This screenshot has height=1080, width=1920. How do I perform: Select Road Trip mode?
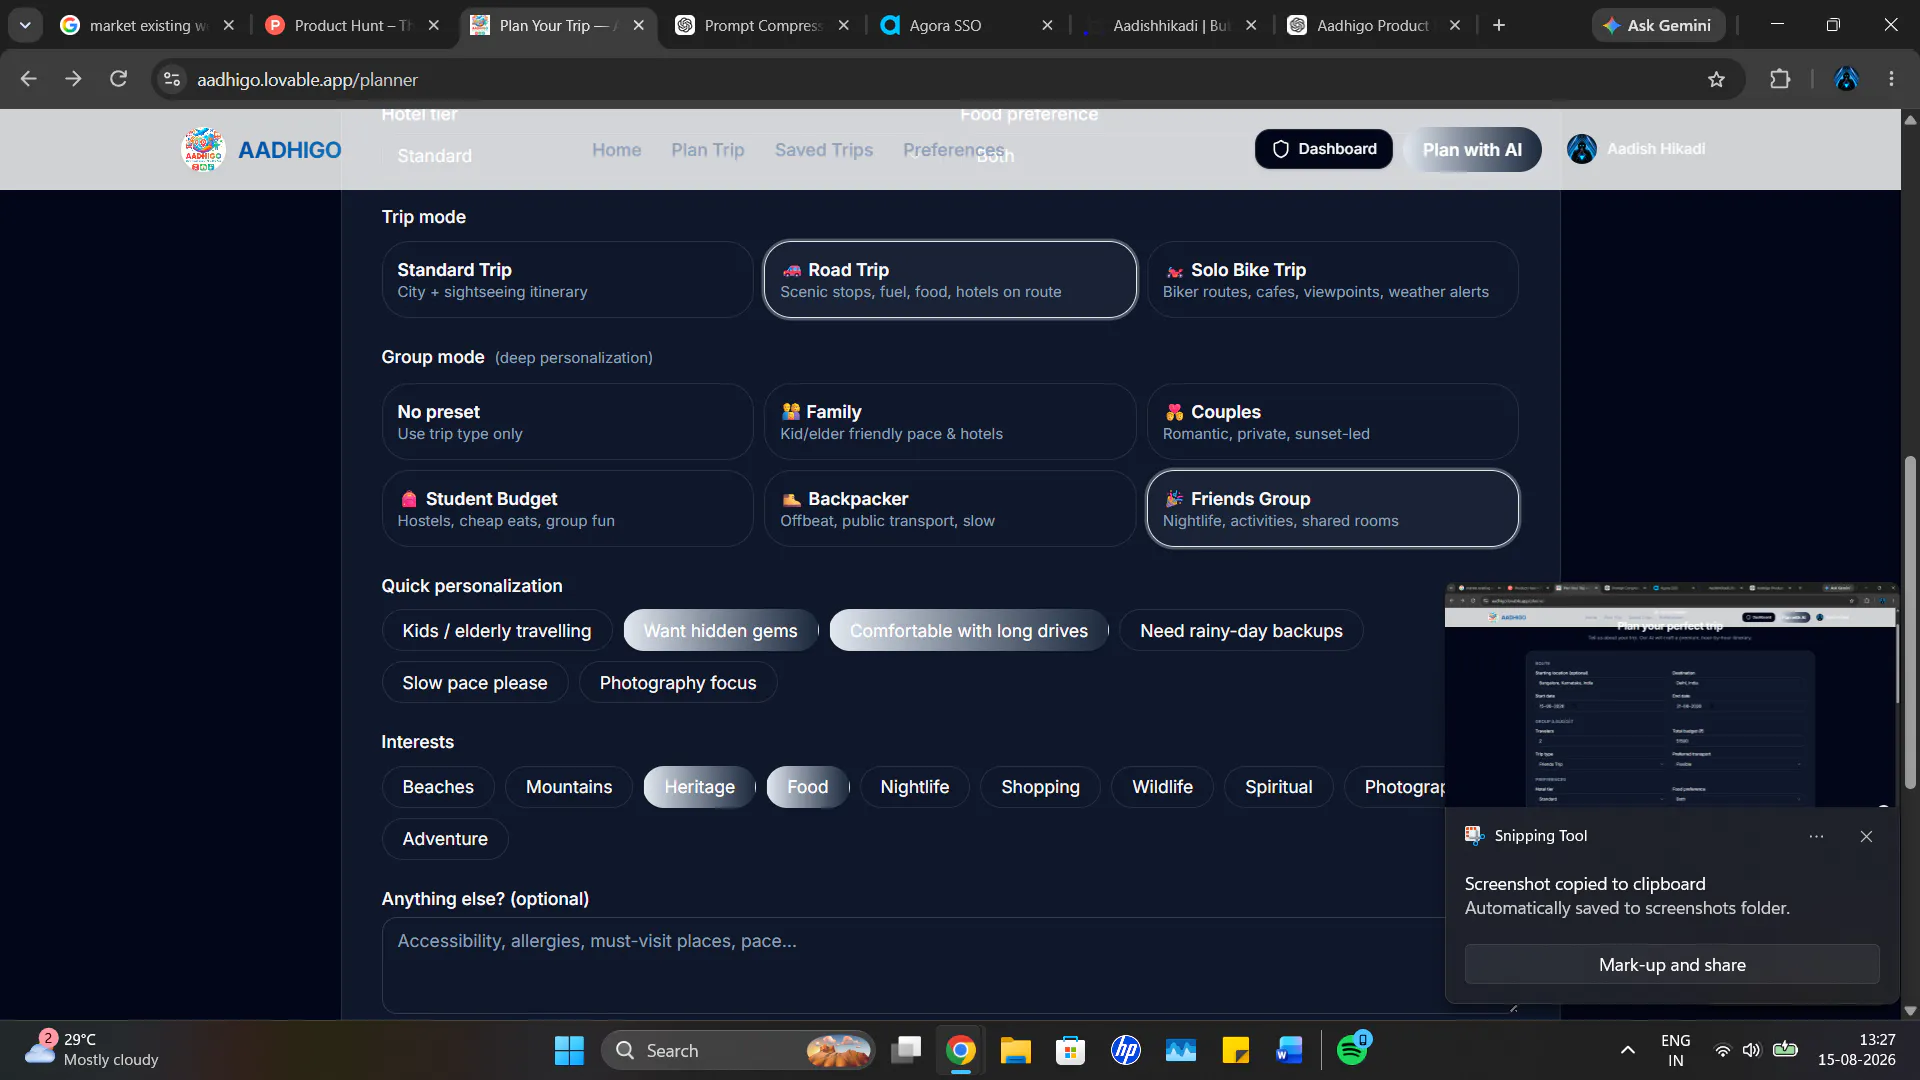950,280
